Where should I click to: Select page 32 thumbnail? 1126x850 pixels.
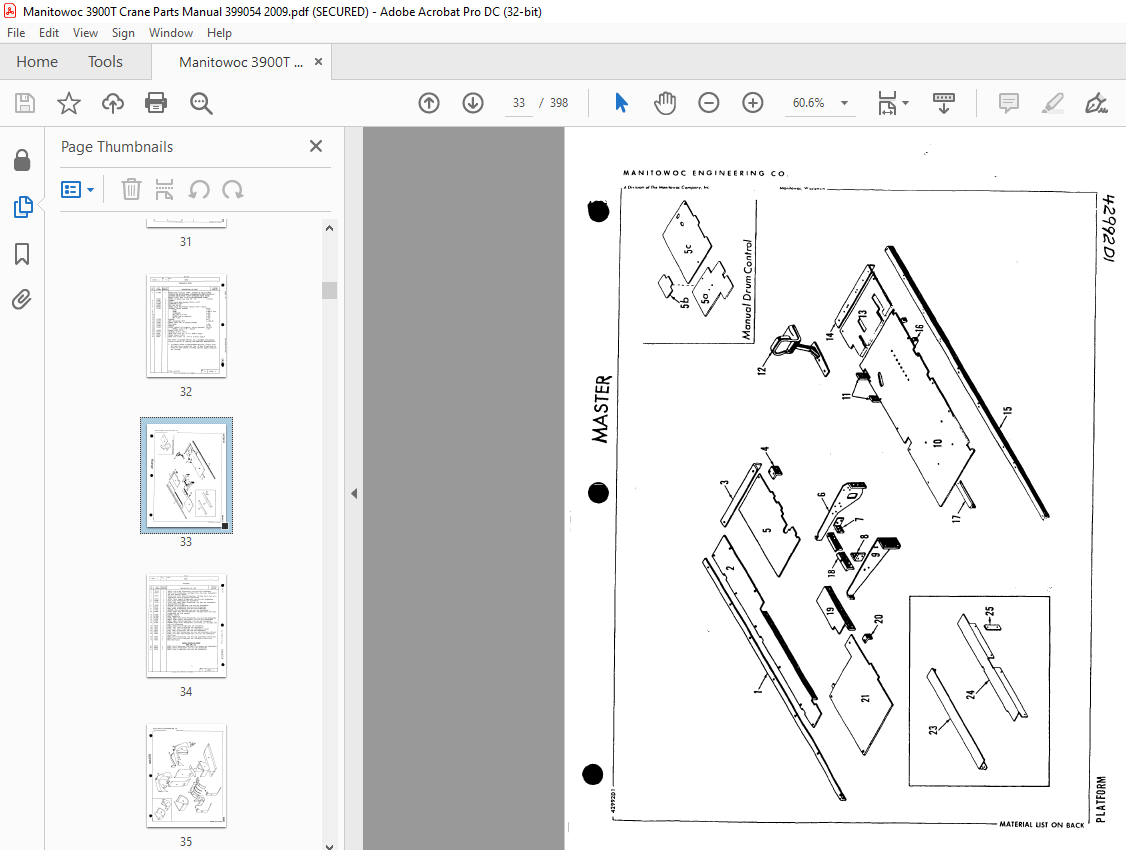(186, 326)
